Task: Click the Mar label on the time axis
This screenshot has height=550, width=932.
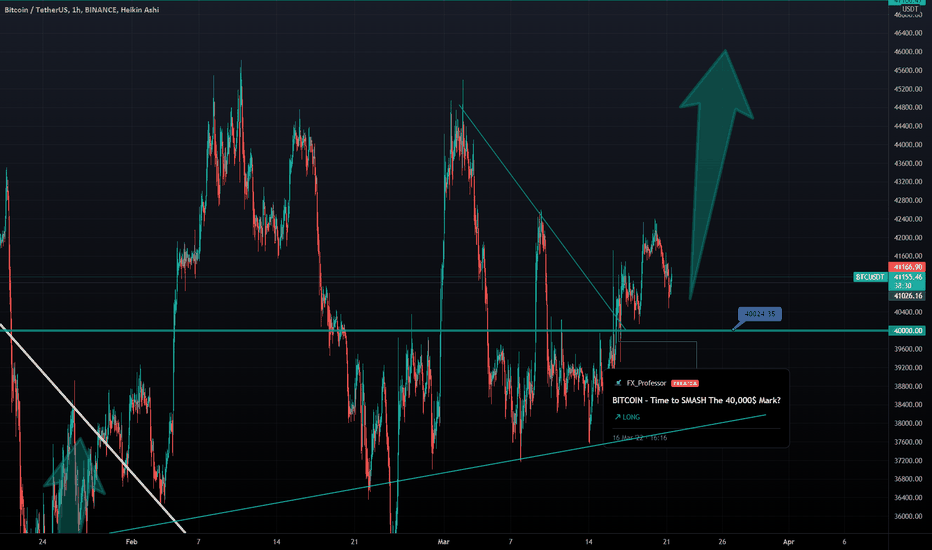Action: [x=443, y=542]
